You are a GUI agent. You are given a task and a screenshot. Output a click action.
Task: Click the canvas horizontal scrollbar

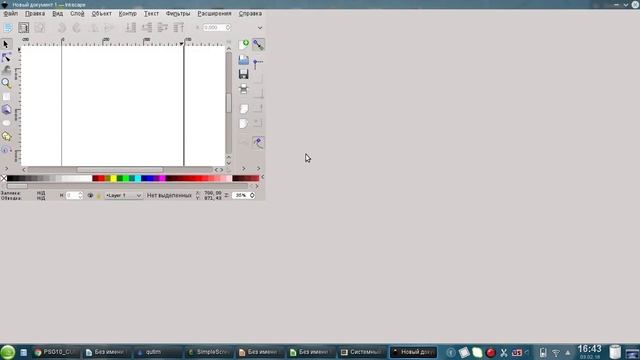[x=120, y=169]
